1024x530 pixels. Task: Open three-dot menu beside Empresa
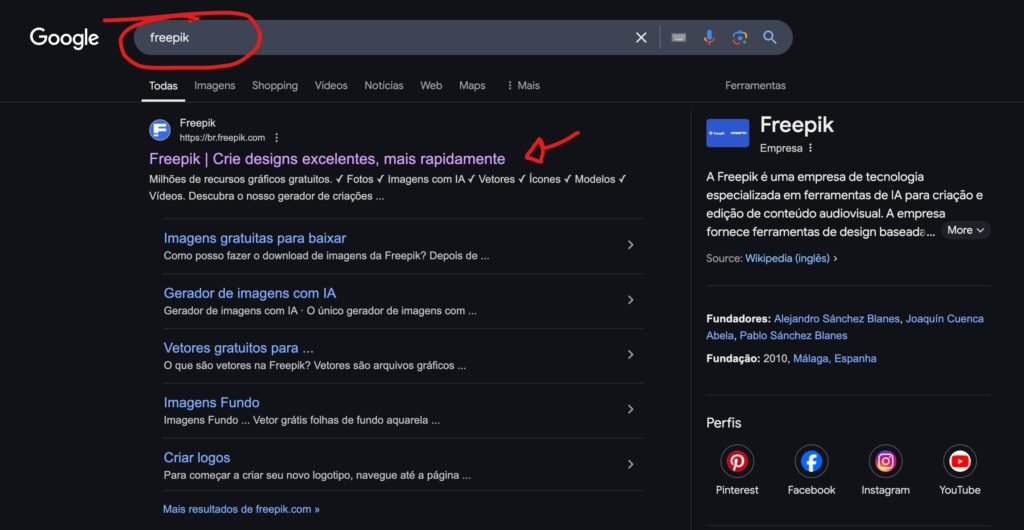point(810,148)
